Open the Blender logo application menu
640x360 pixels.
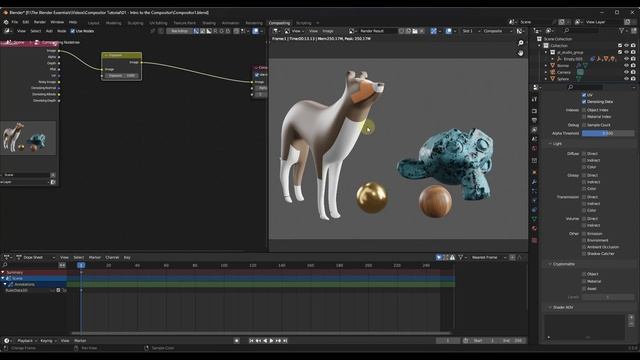click(6, 22)
